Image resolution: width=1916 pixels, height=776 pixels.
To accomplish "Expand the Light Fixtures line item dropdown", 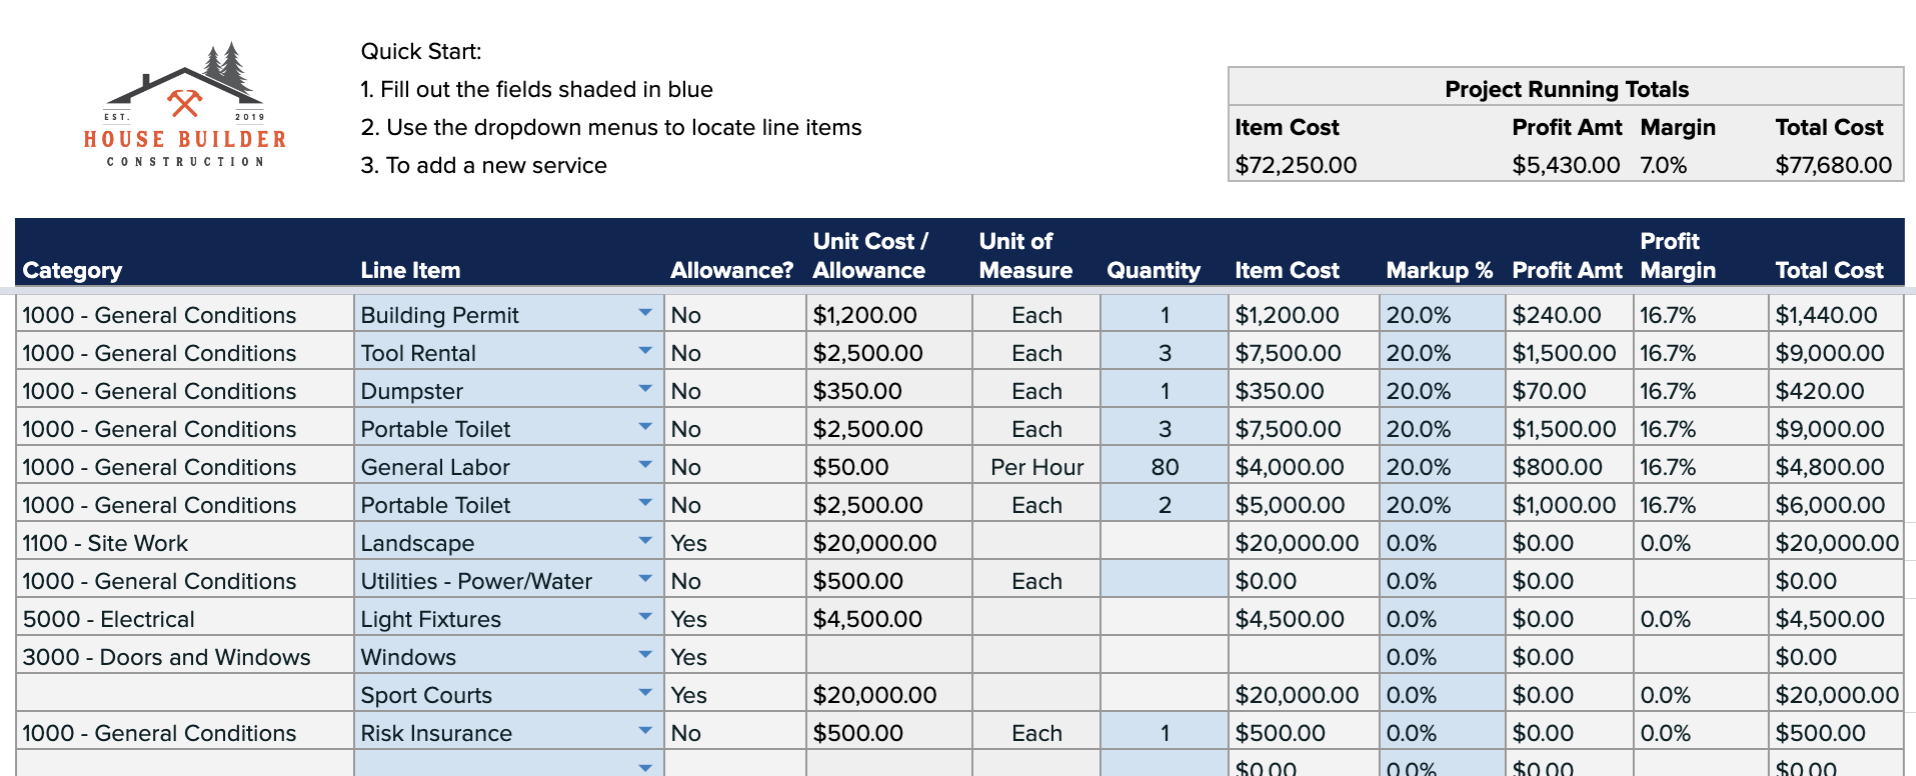I will pyautogui.click(x=645, y=617).
